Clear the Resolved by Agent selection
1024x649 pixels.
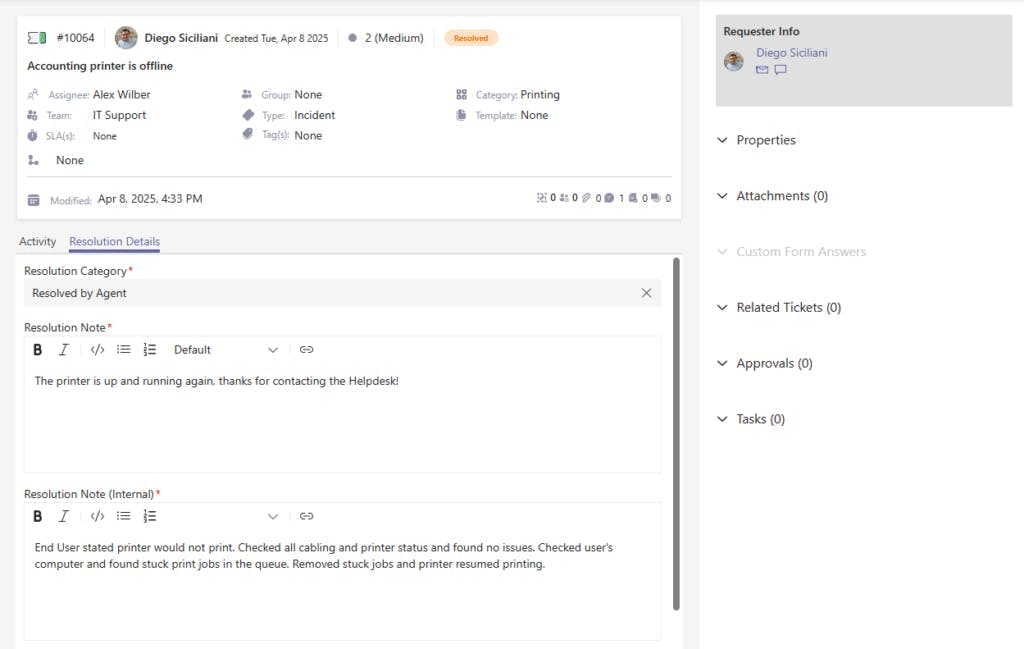tap(646, 293)
